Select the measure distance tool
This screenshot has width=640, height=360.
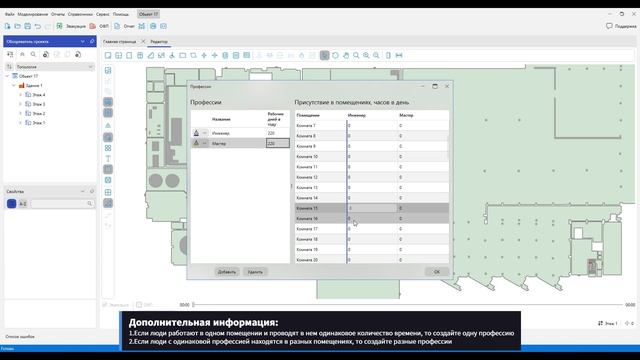point(399,55)
